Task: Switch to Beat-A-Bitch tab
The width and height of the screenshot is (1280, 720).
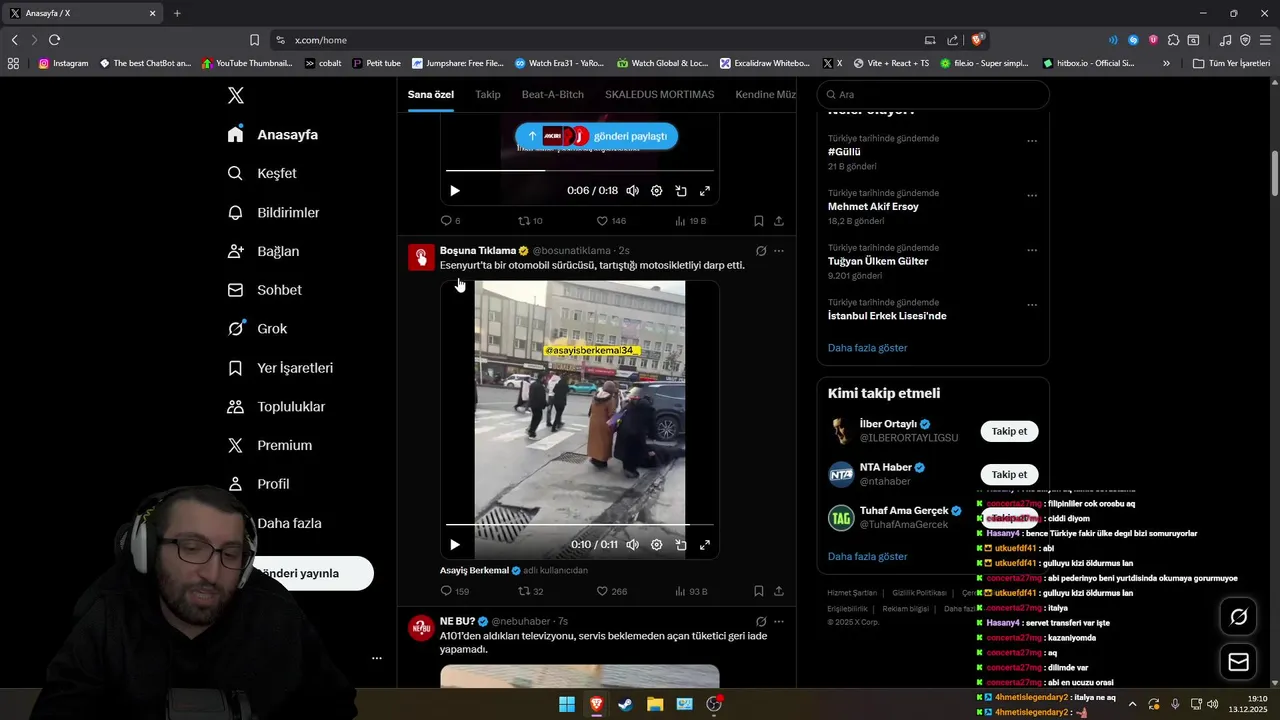Action: click(552, 94)
